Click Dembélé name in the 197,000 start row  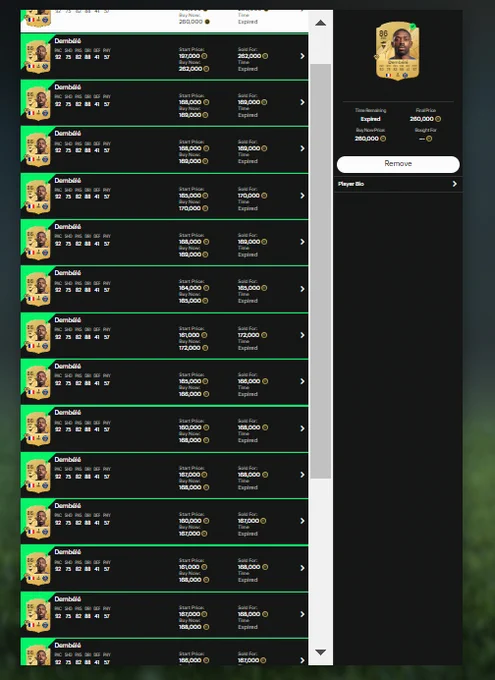coord(68,41)
